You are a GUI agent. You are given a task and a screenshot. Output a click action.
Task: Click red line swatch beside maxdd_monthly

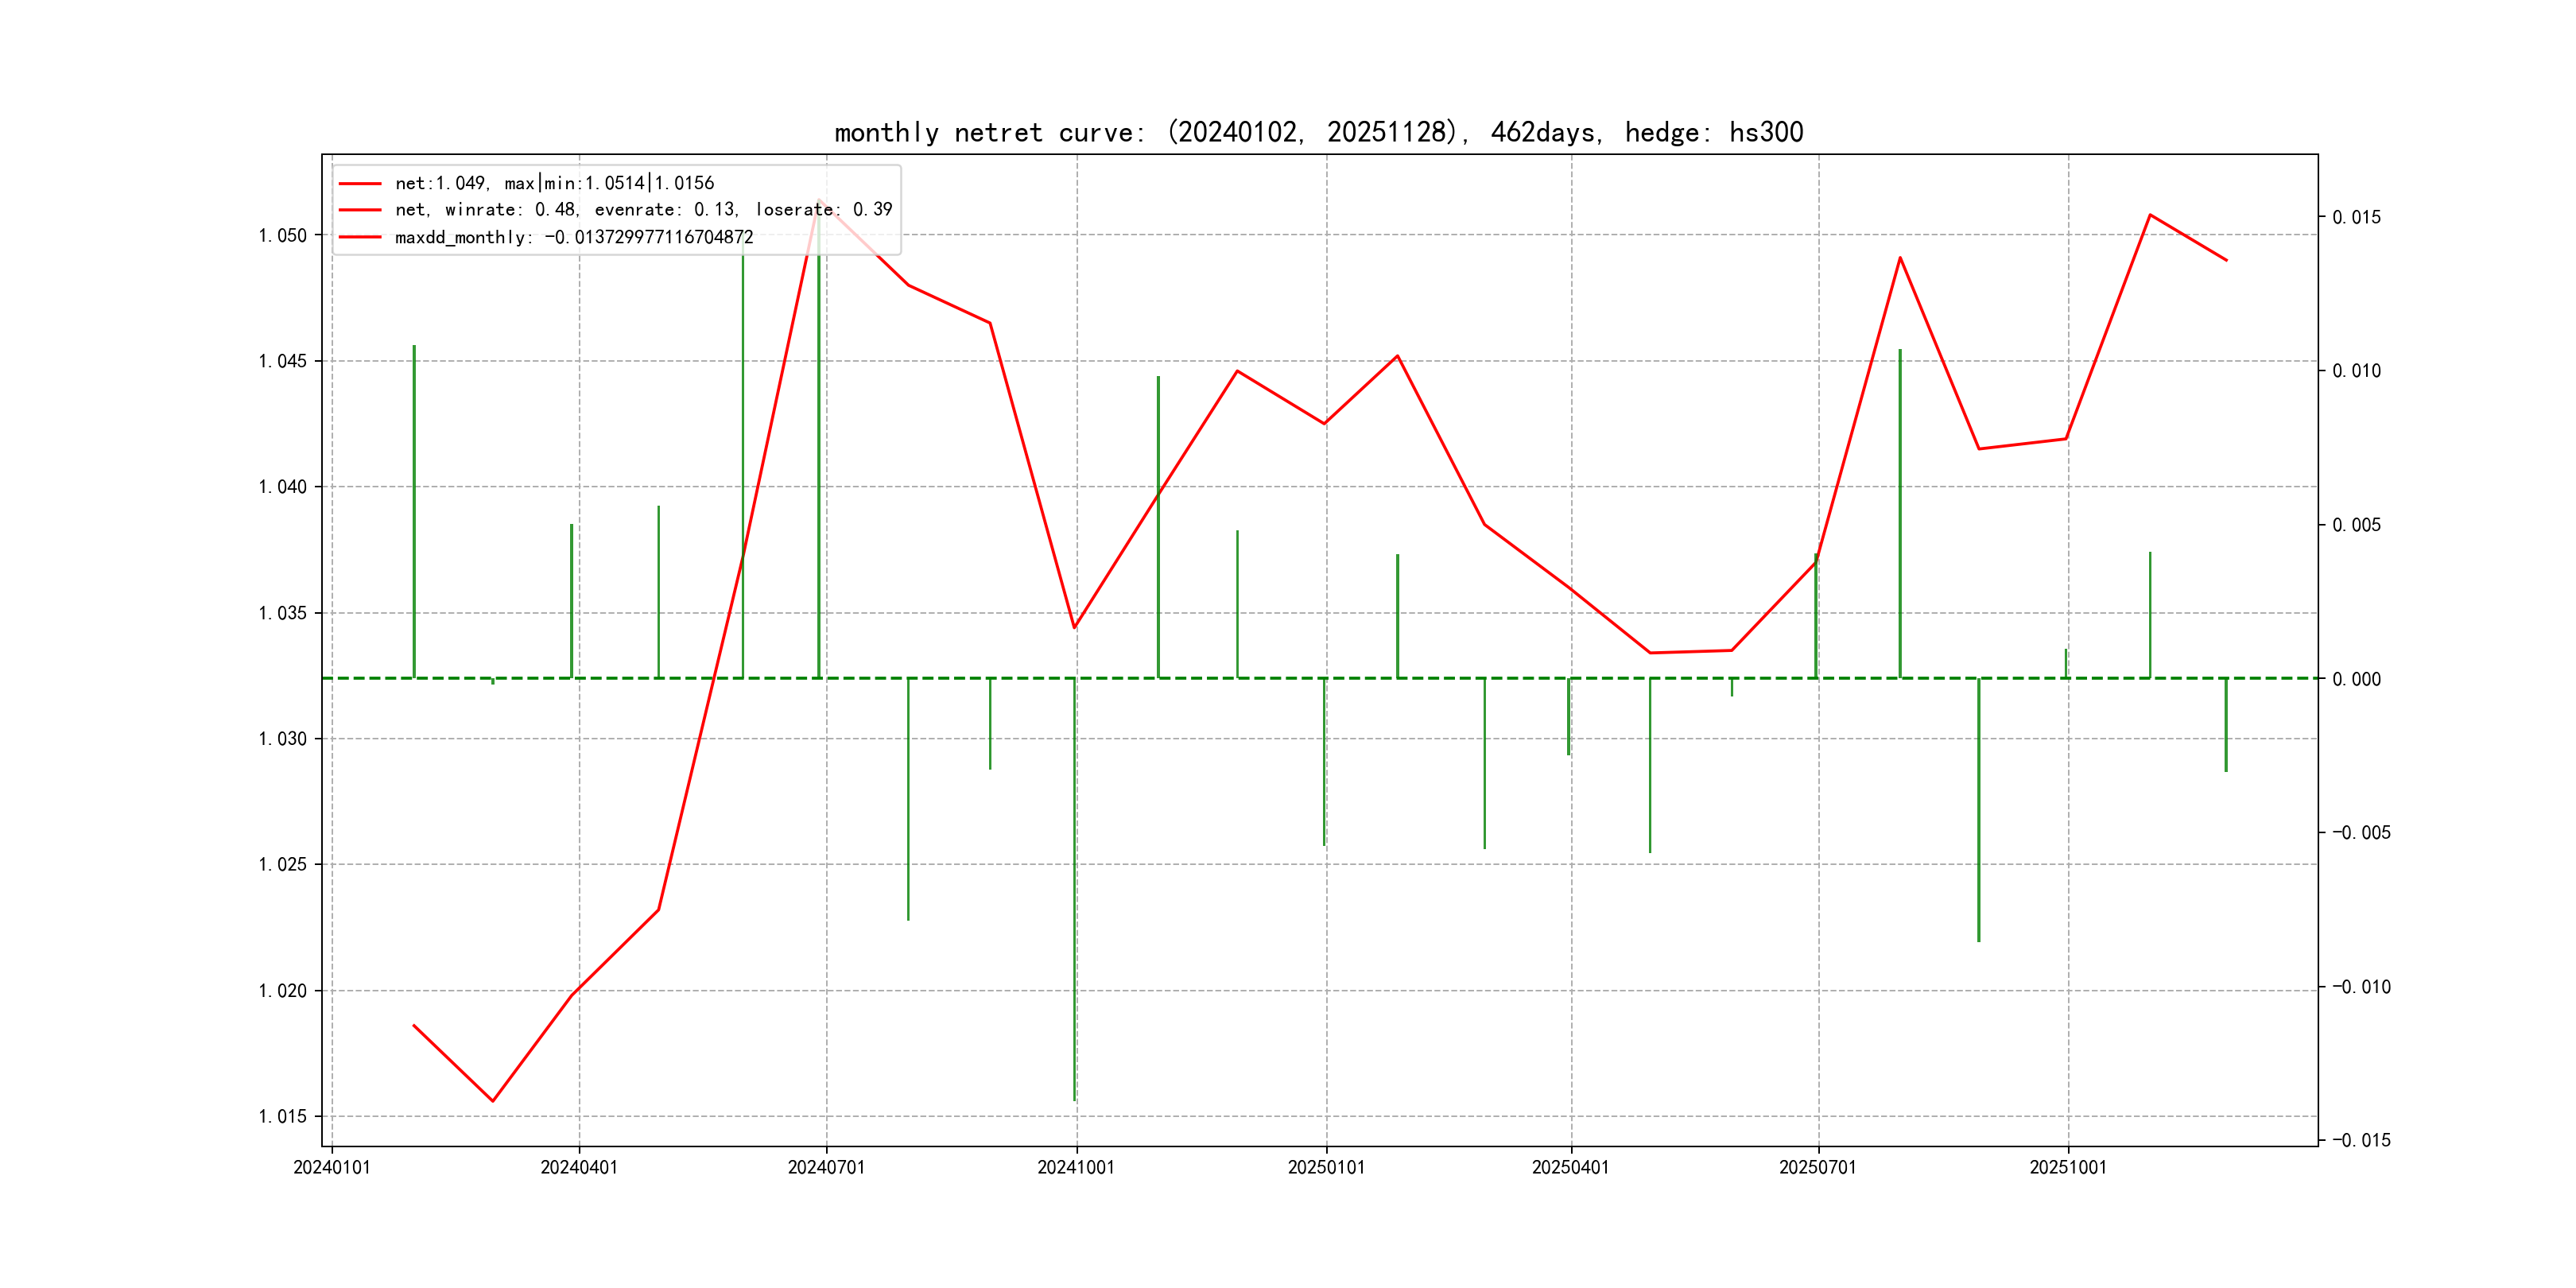[360, 237]
